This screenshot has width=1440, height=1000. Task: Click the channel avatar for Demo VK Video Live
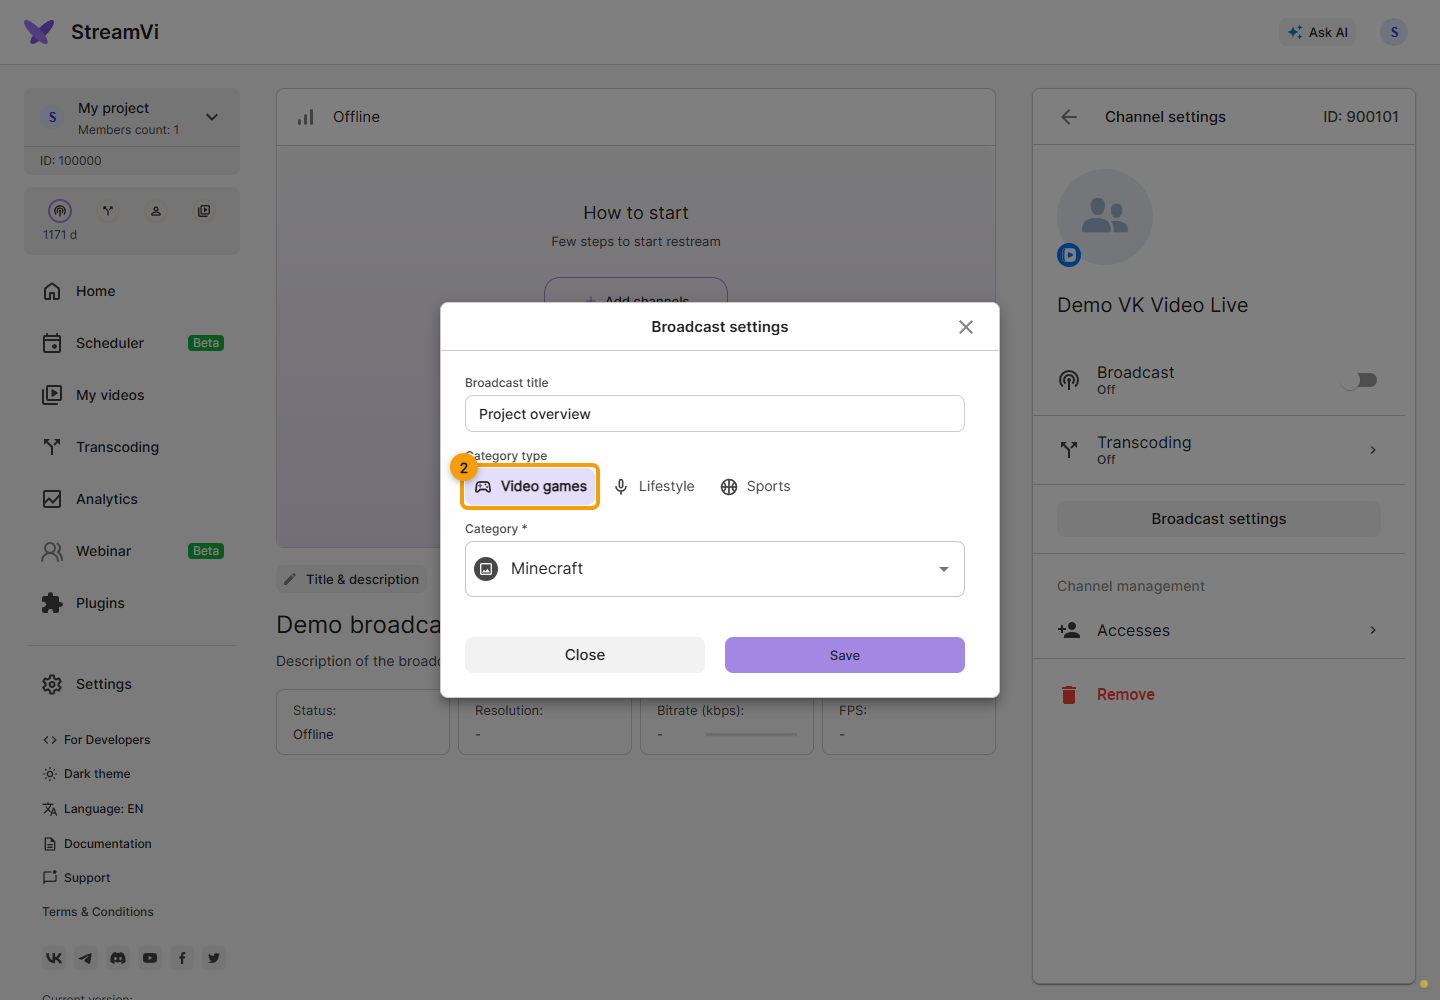(x=1105, y=217)
